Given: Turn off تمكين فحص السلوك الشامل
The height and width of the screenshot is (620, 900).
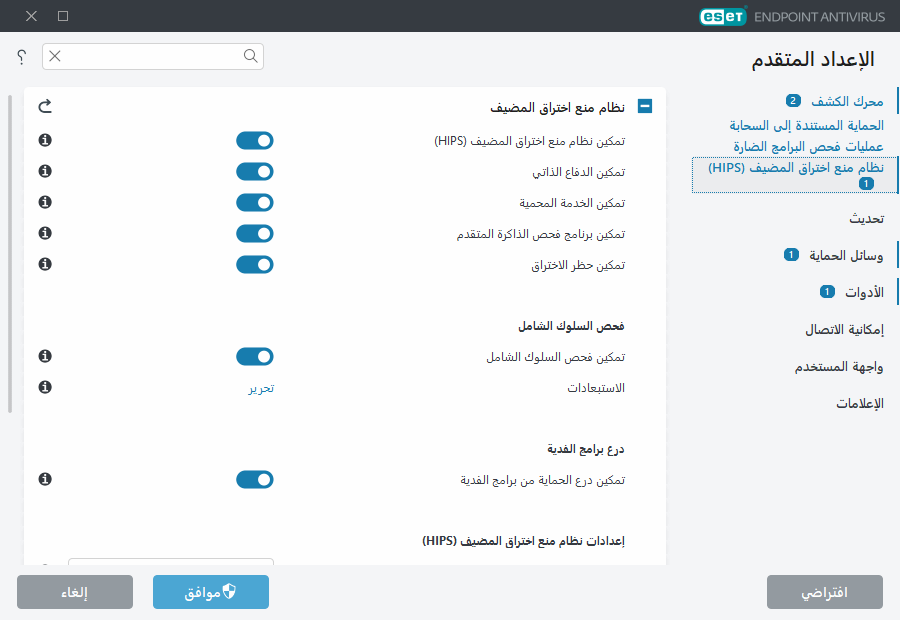Looking at the screenshot, I should point(254,357).
